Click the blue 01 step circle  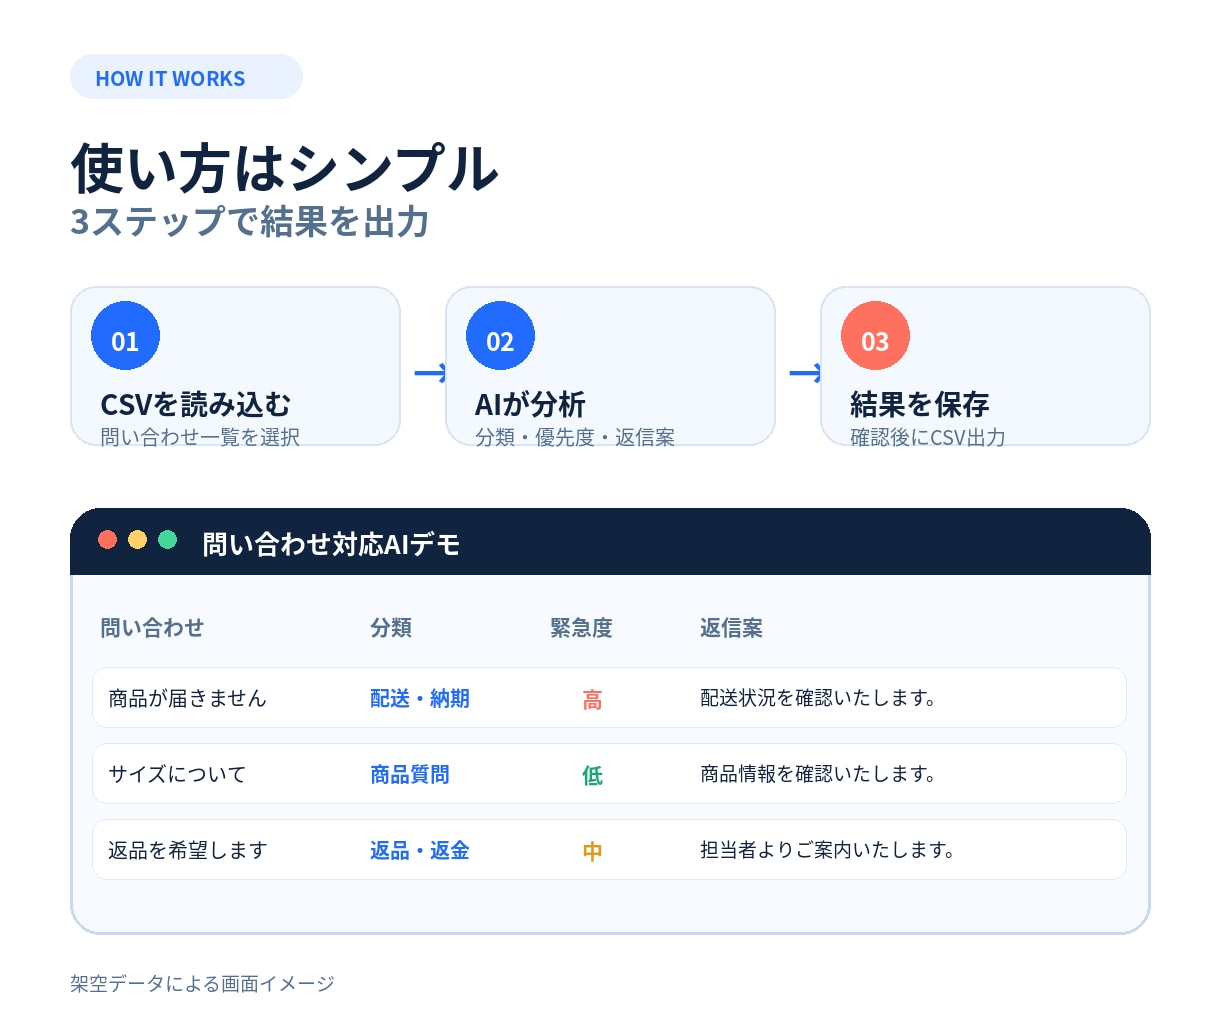click(125, 336)
